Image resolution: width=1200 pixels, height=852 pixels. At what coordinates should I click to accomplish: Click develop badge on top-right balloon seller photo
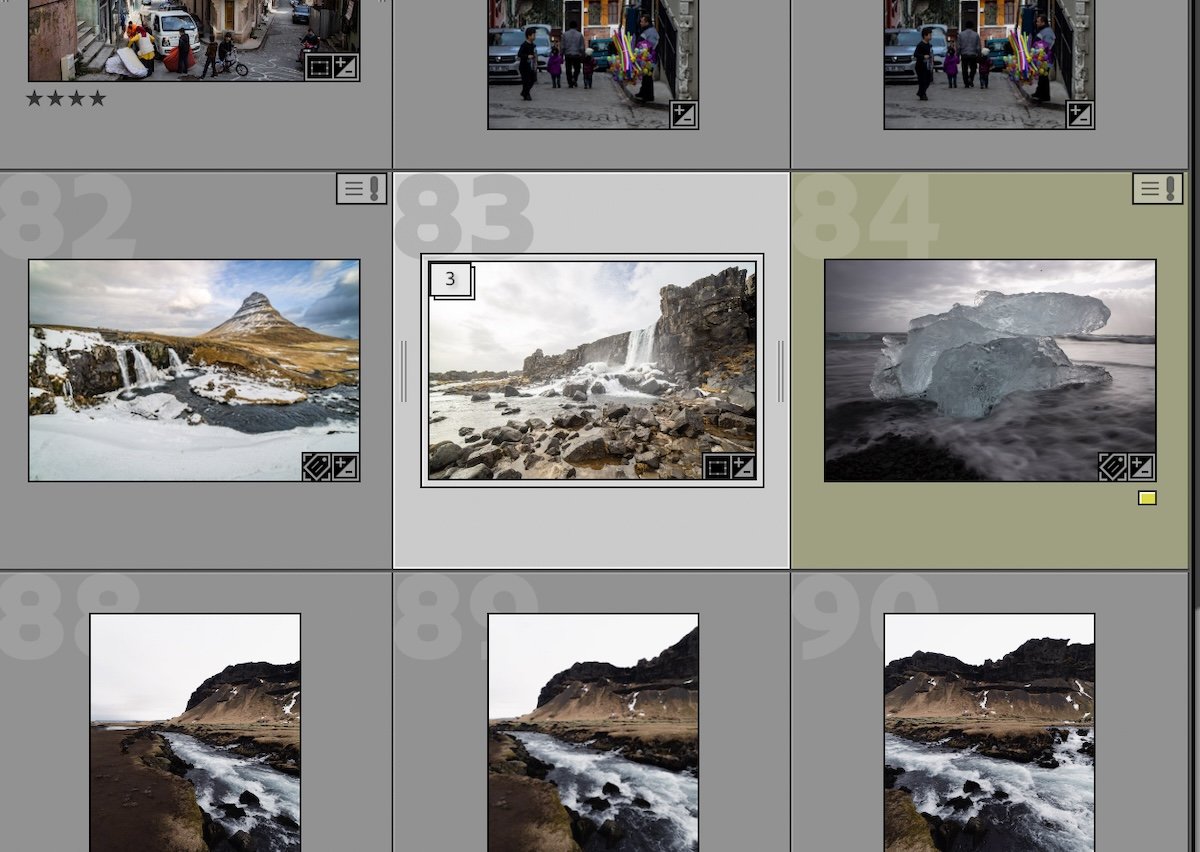point(1078,115)
